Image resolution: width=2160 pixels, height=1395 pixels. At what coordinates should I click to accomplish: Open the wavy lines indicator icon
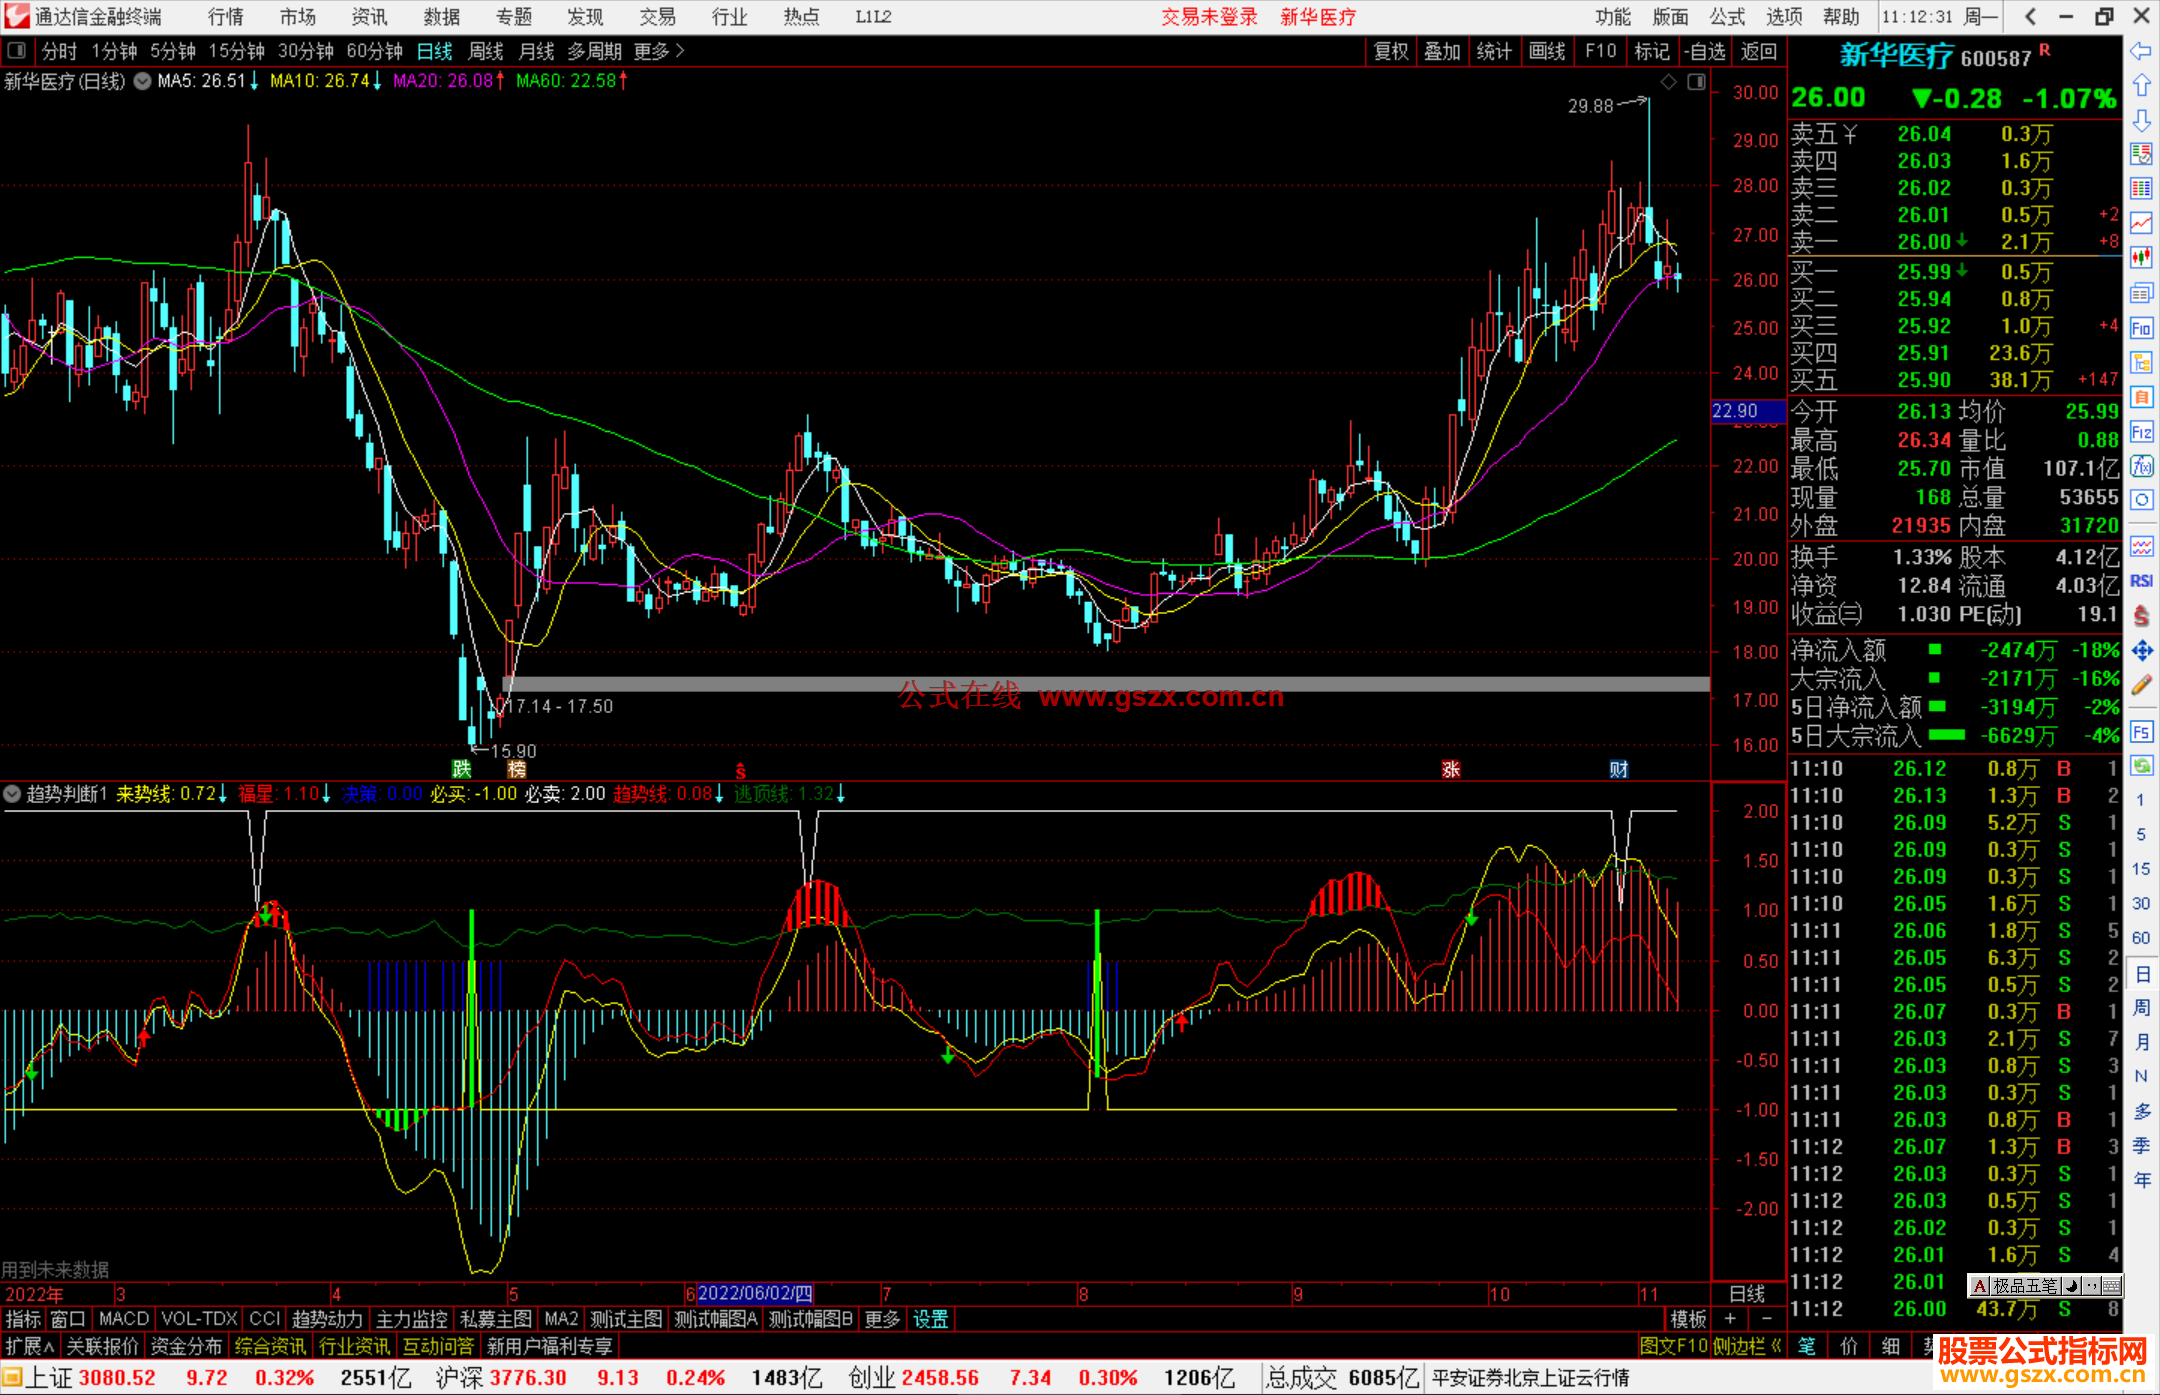click(x=2141, y=546)
